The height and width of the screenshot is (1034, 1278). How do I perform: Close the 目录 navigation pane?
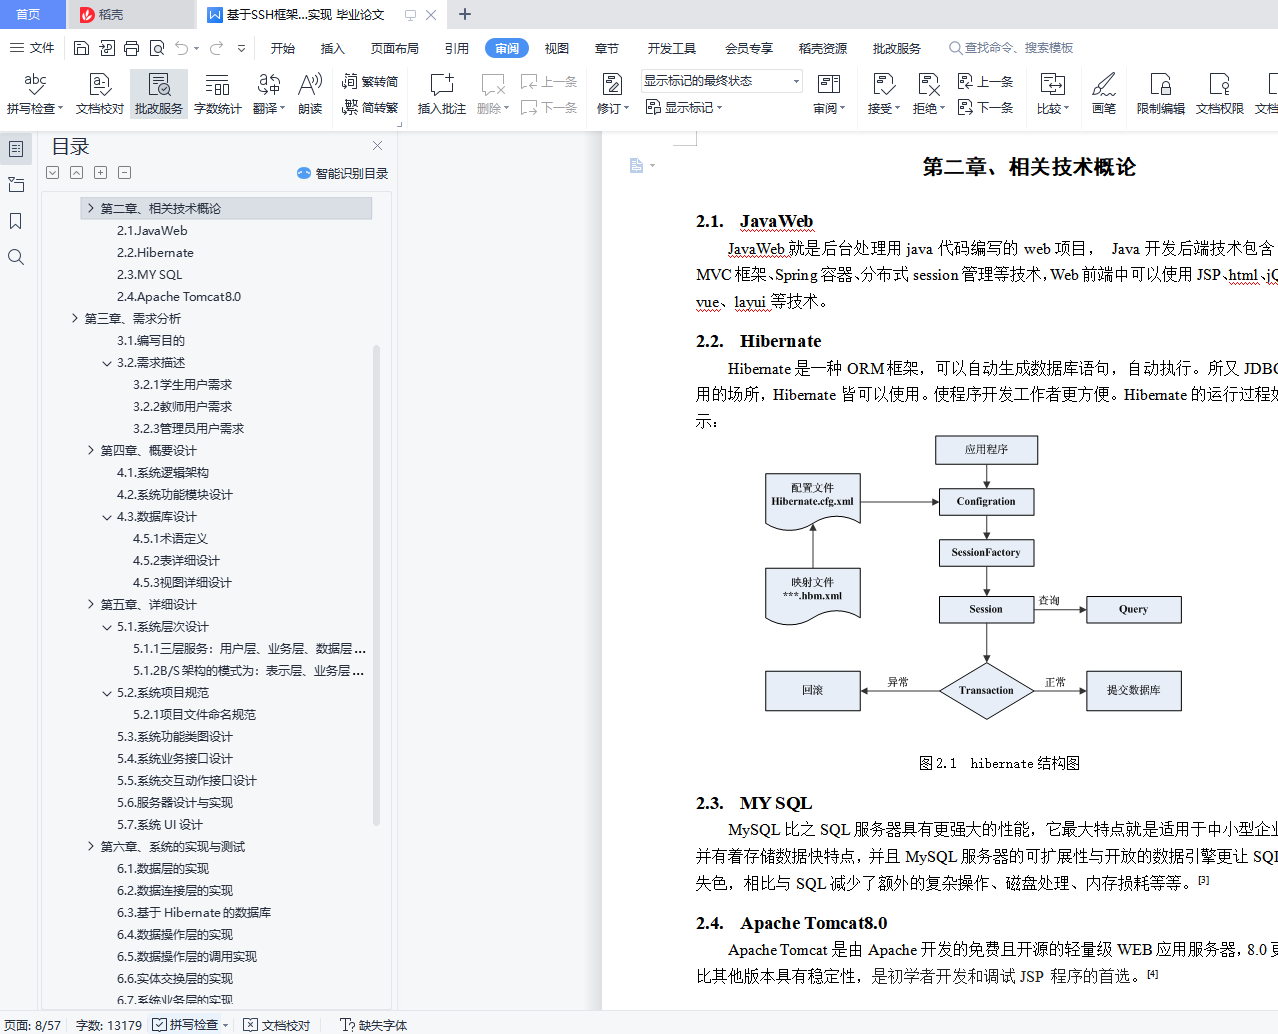377,146
